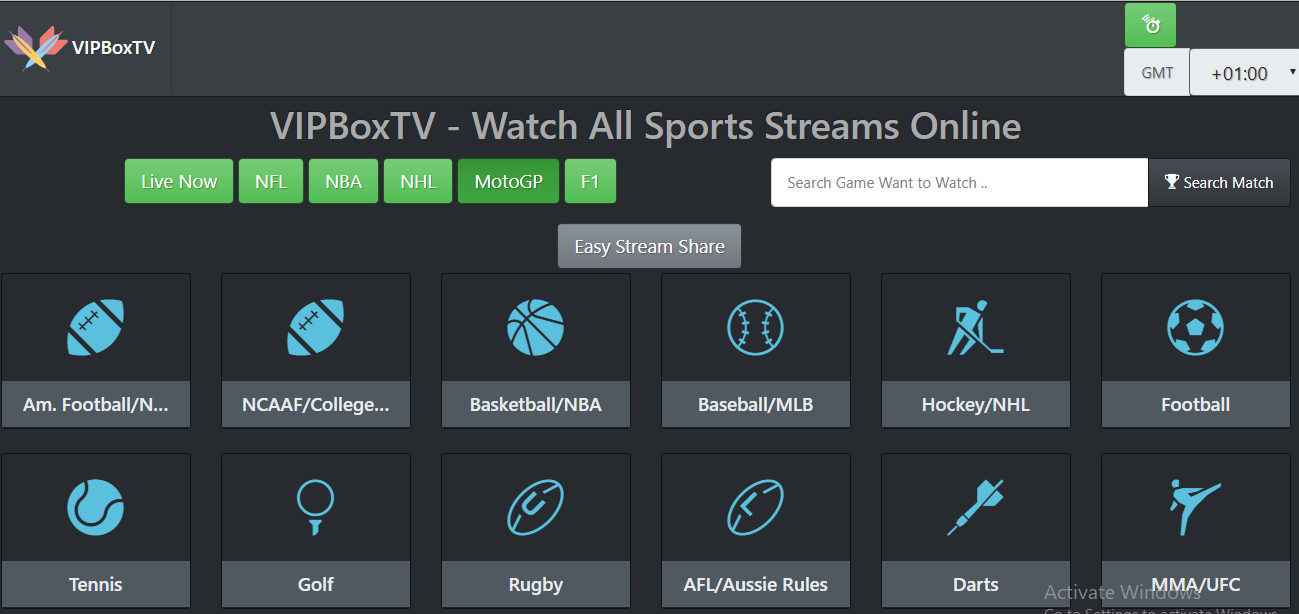1299x614 pixels.
Task: Open the MMA/UFC kicking fighter icon
Action: [x=1196, y=507]
